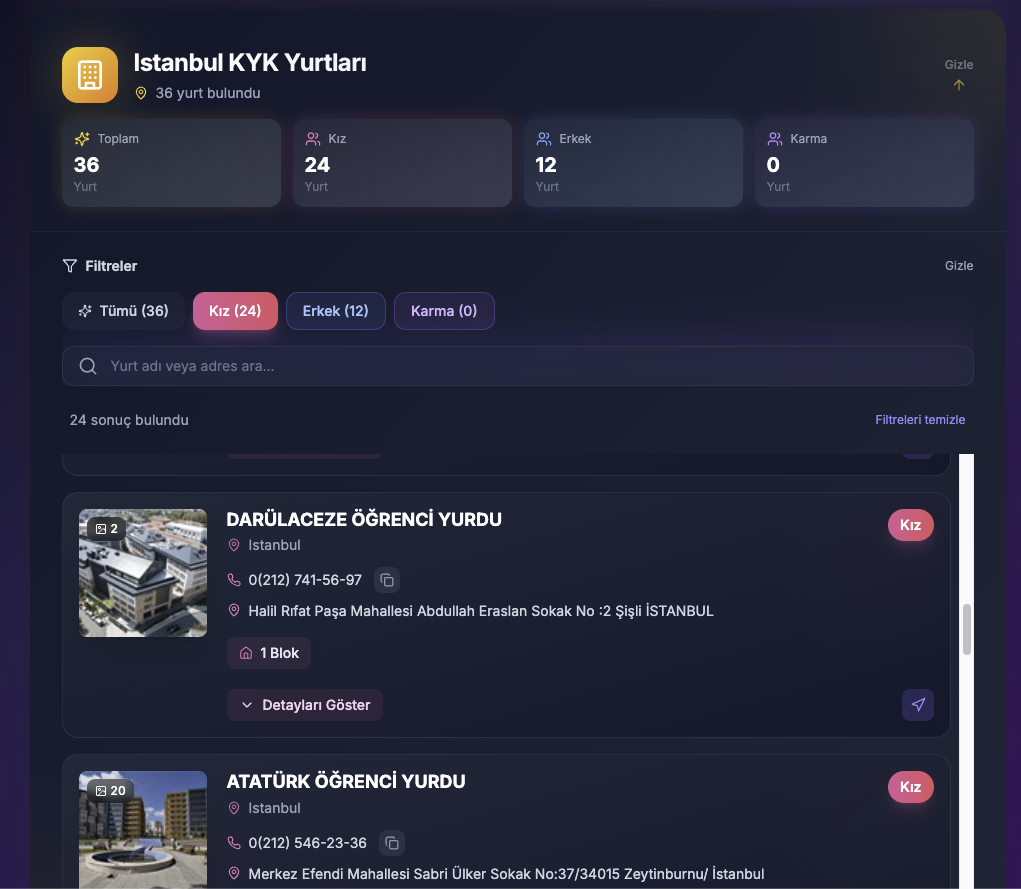Click the Karma users icon in stats
Viewport: 1021px width, 889px height.
(775, 139)
